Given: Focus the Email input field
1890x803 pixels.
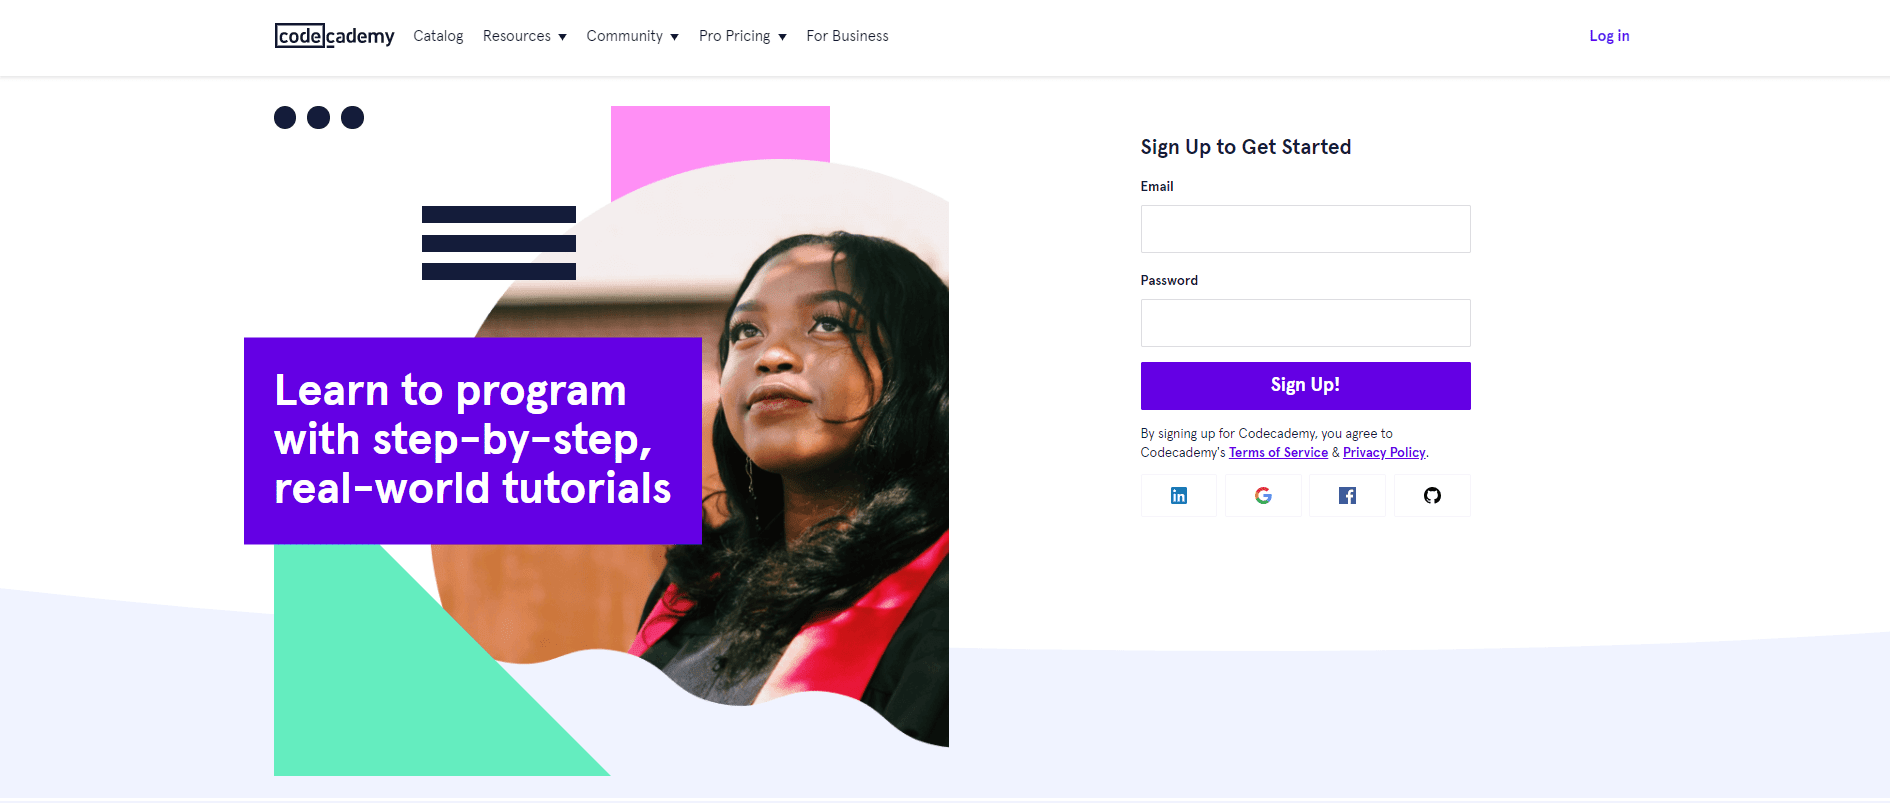Looking at the screenshot, I should coord(1305,229).
